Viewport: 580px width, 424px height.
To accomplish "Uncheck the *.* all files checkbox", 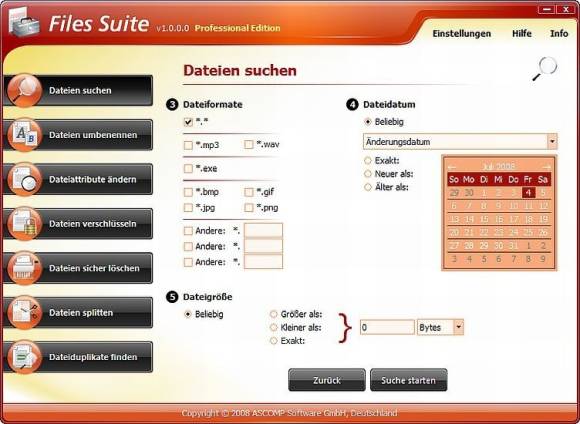I will tap(188, 122).
